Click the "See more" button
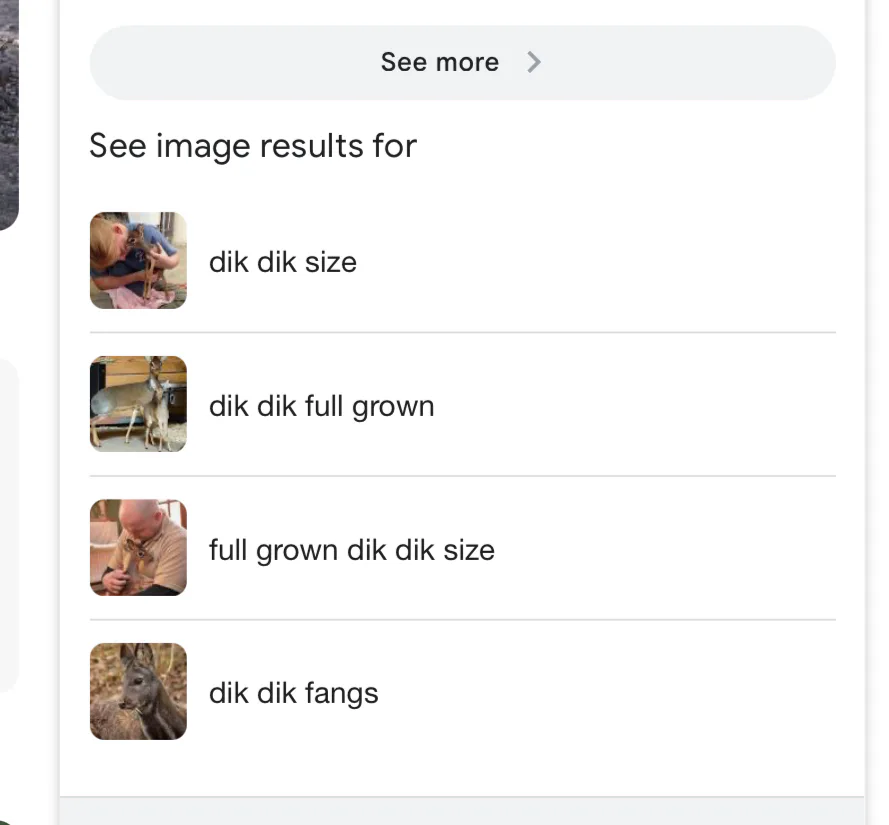 point(462,63)
